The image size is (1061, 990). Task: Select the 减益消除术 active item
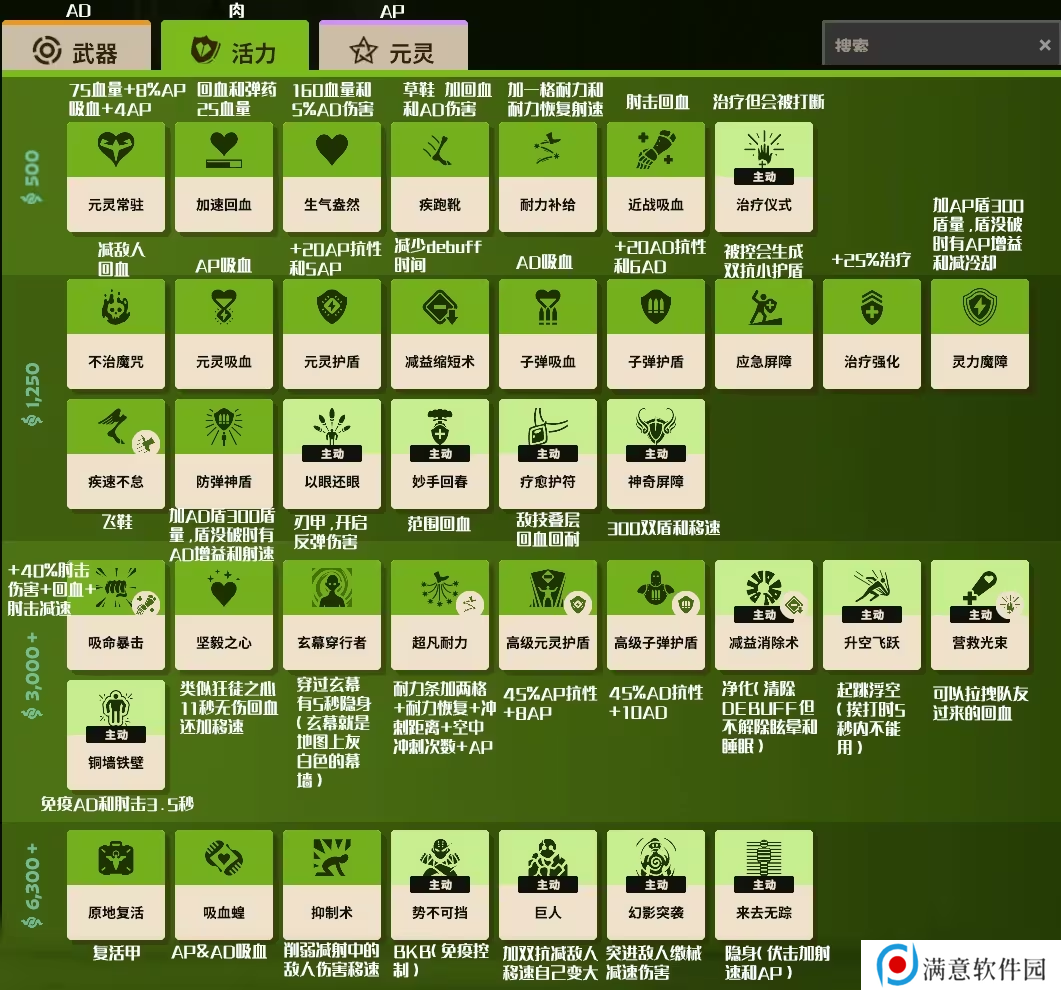pyautogui.click(x=764, y=615)
